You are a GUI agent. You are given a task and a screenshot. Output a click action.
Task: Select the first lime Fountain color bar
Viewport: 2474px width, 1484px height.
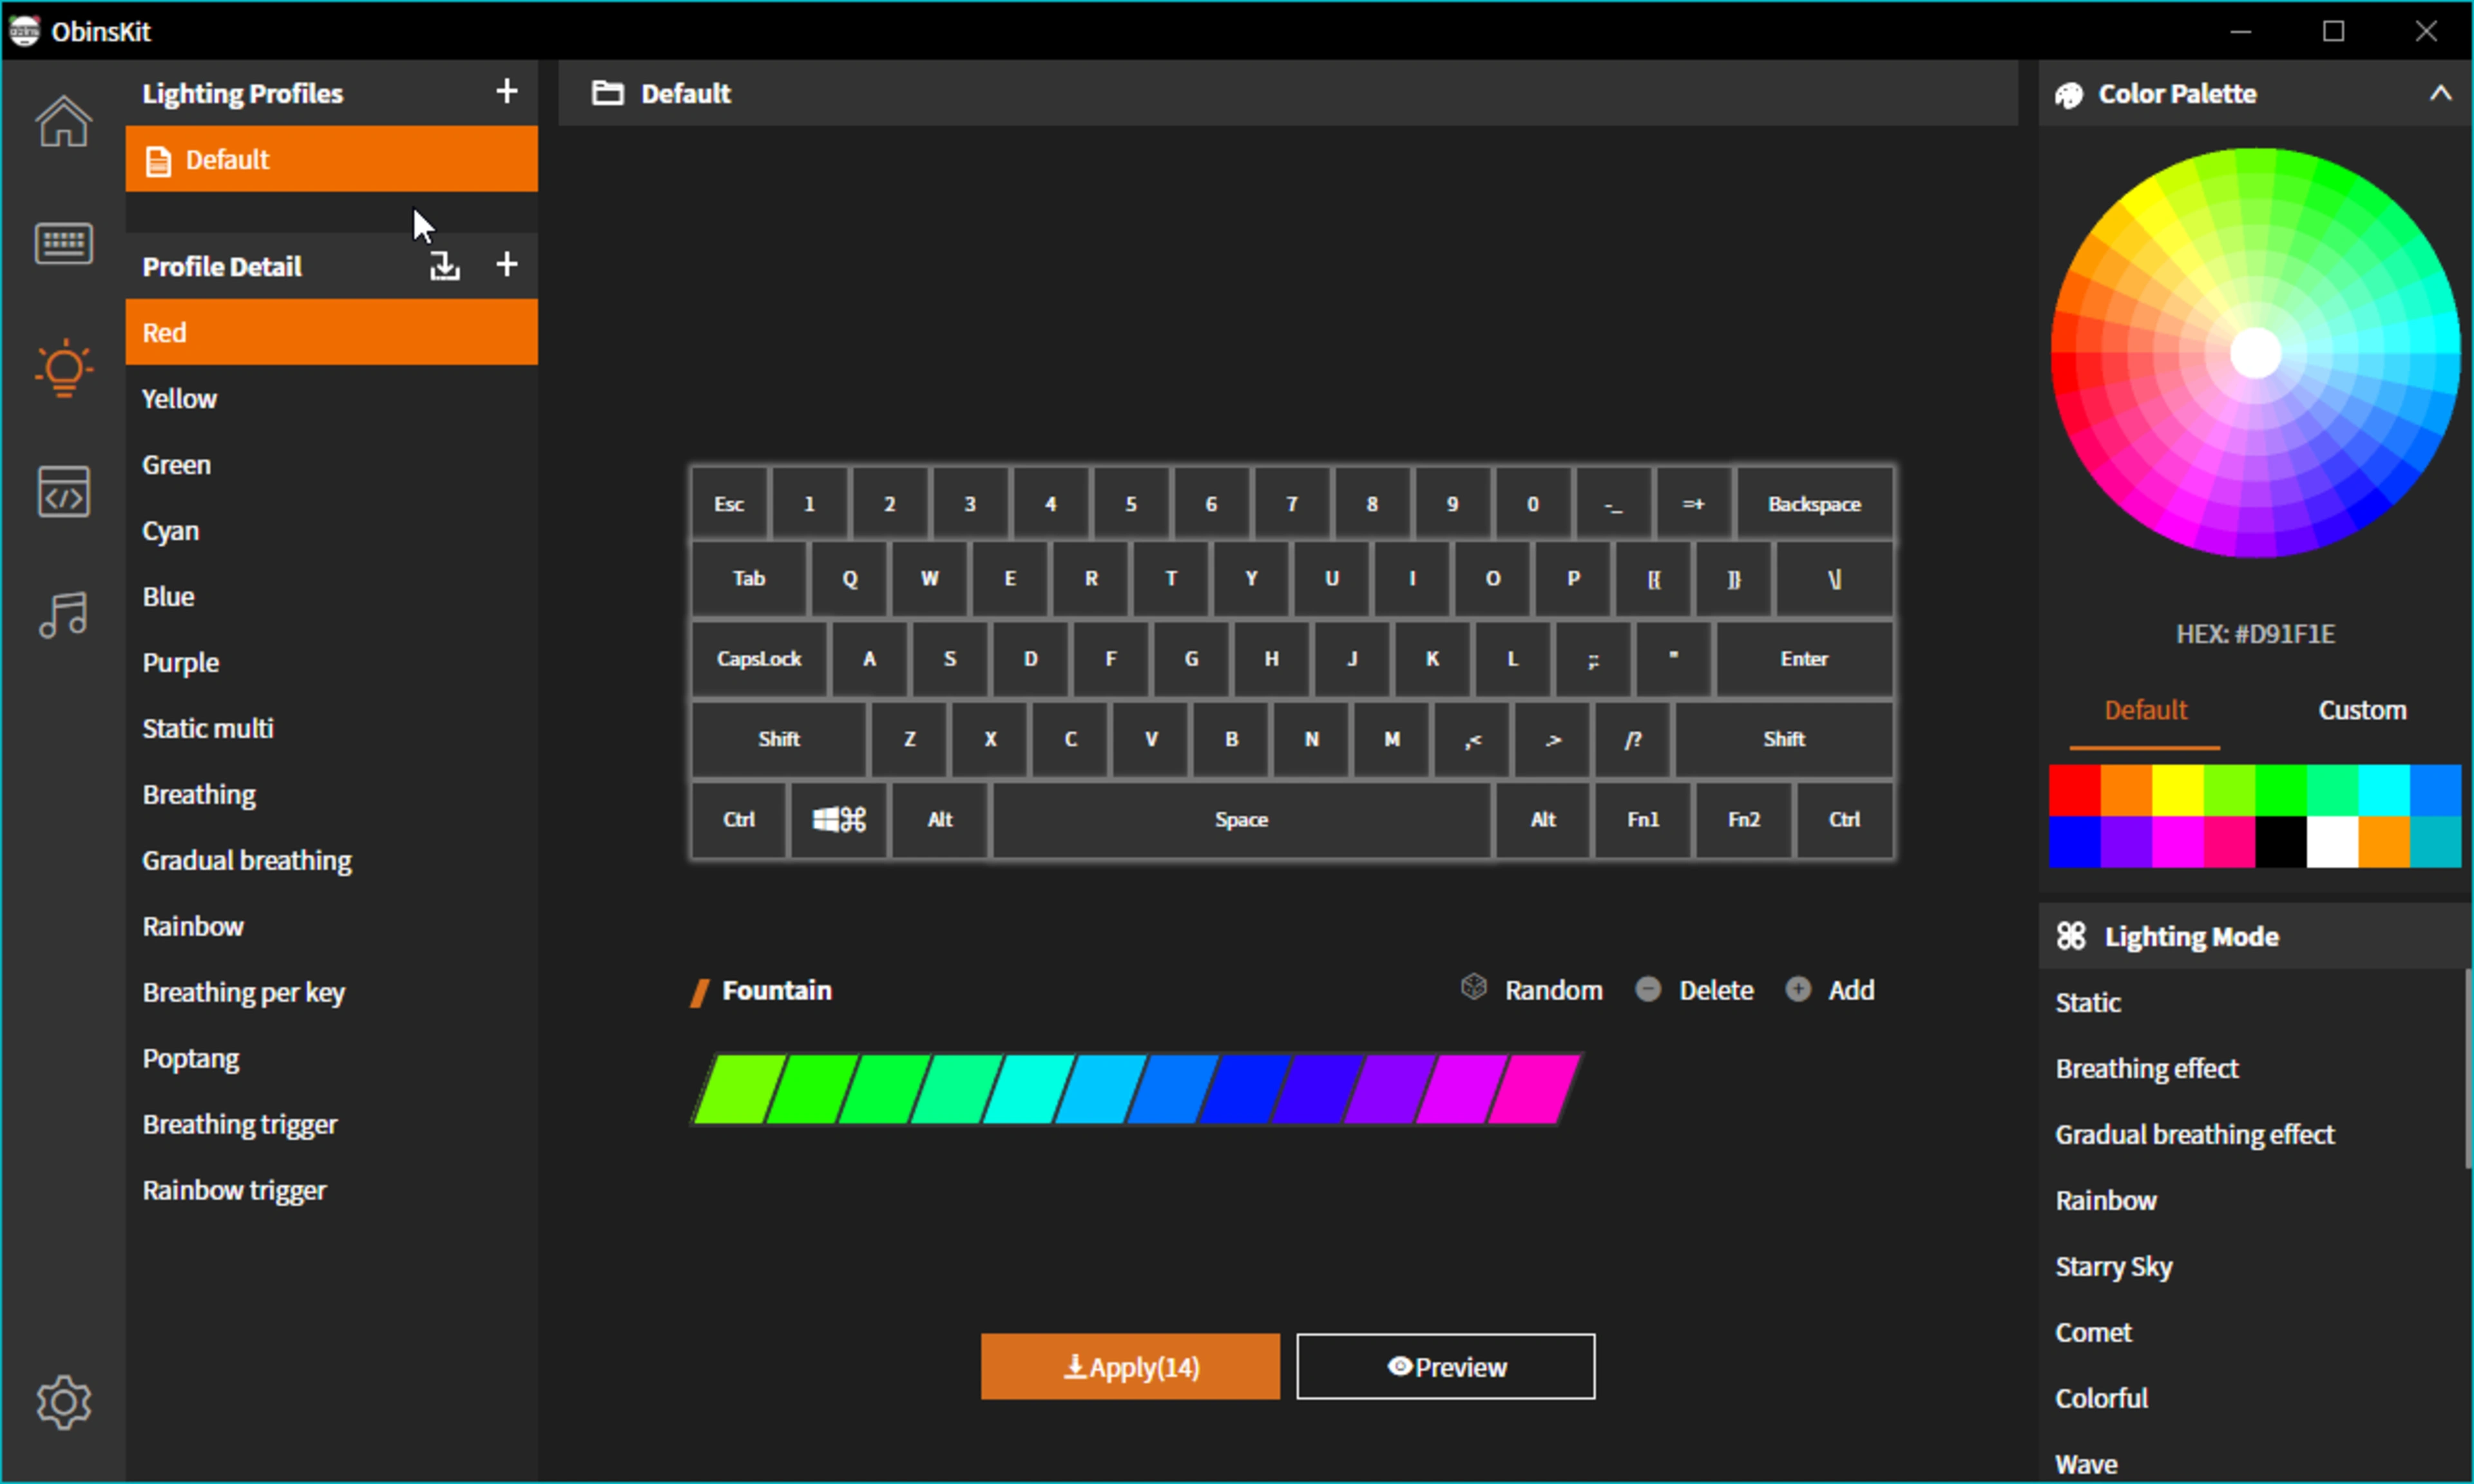pos(740,1088)
